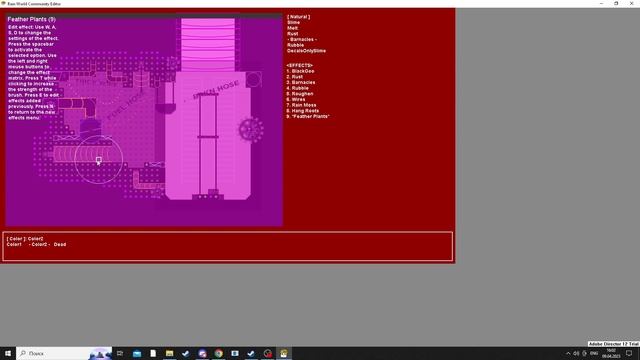640x360 pixels.
Task: Select effect 8. Hang Roots
Action: pyautogui.click(x=303, y=111)
